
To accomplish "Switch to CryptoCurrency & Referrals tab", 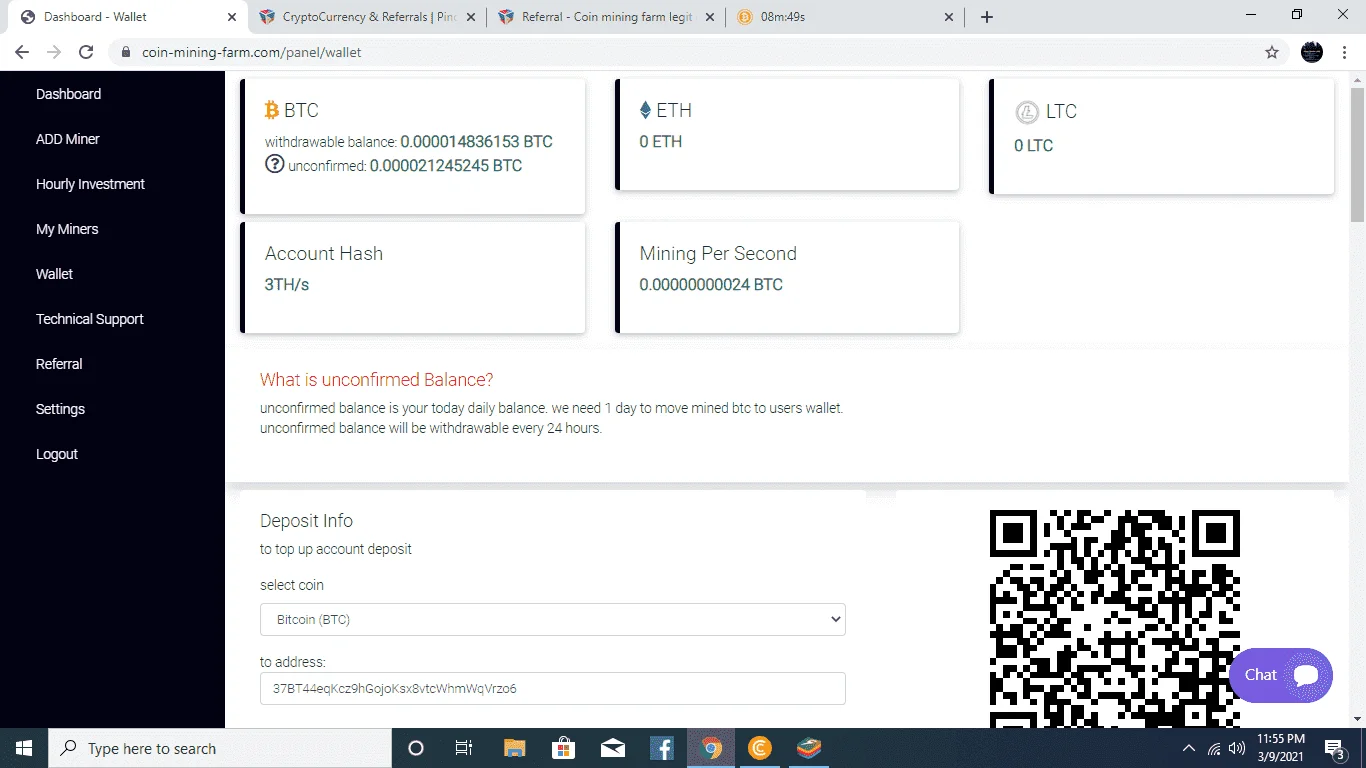I will [x=367, y=17].
